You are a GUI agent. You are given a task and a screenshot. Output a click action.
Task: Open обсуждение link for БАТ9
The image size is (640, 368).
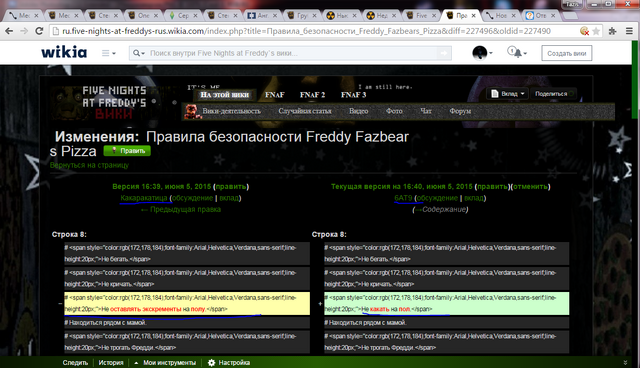(x=438, y=198)
